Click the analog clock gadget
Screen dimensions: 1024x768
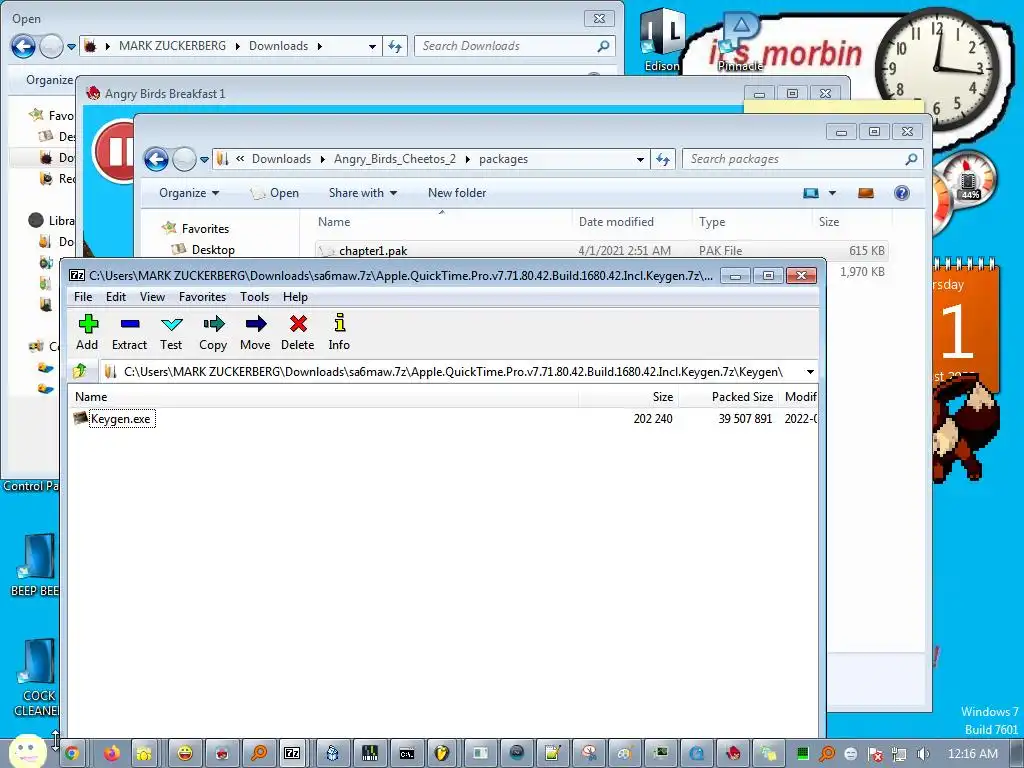point(937,69)
